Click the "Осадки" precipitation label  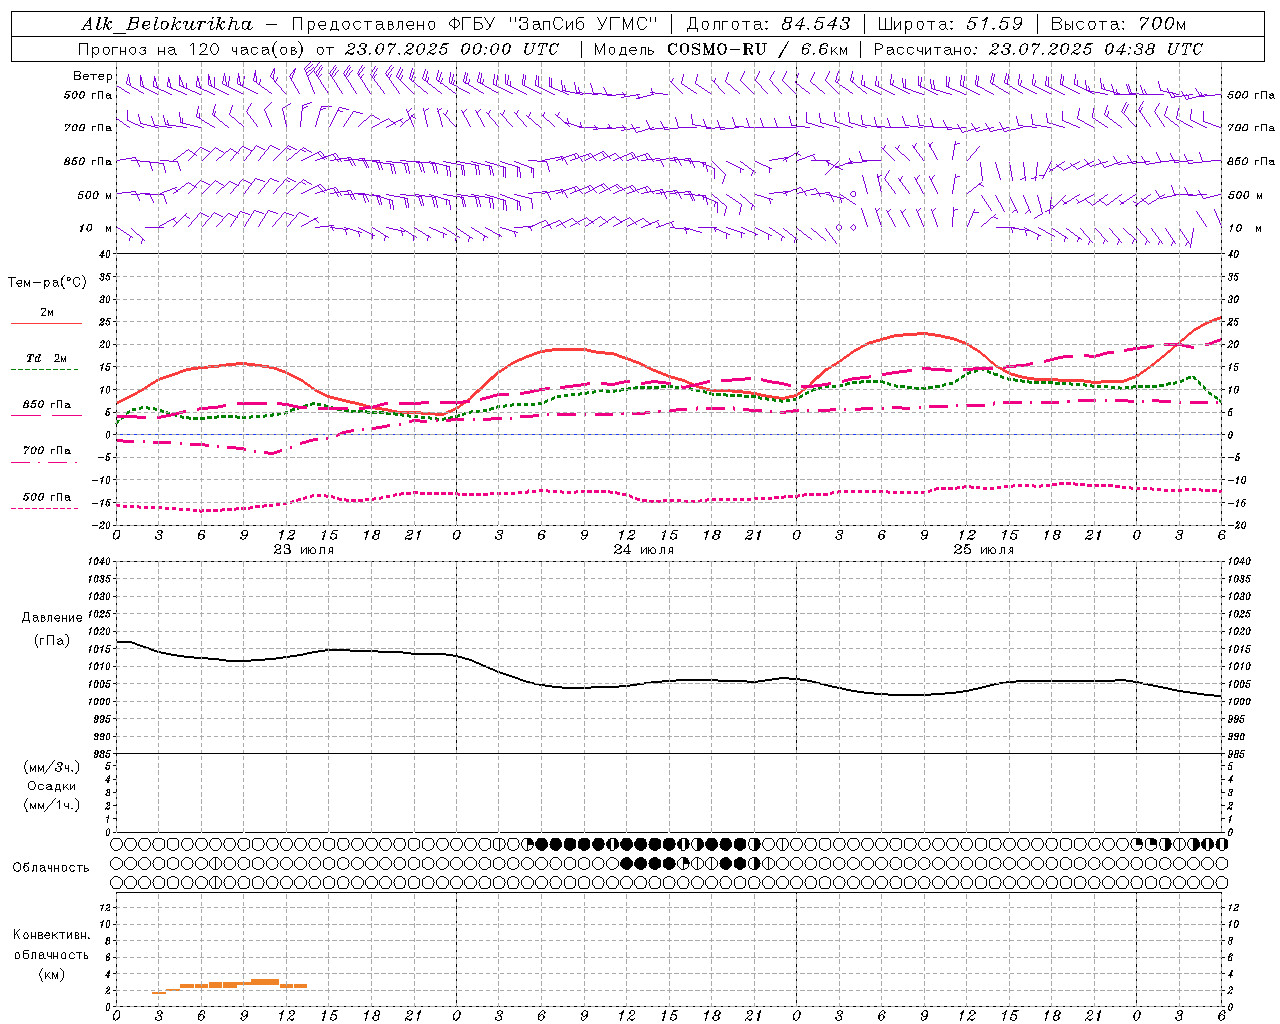click(52, 786)
